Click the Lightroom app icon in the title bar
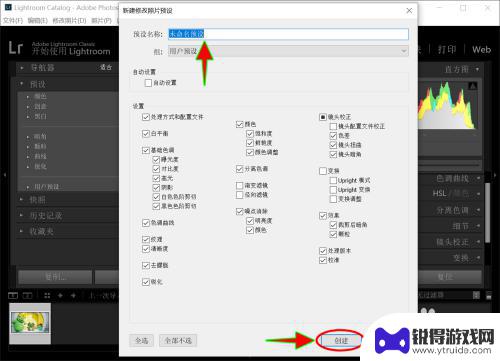Viewport: 500px width, 361px height. click(8, 7)
